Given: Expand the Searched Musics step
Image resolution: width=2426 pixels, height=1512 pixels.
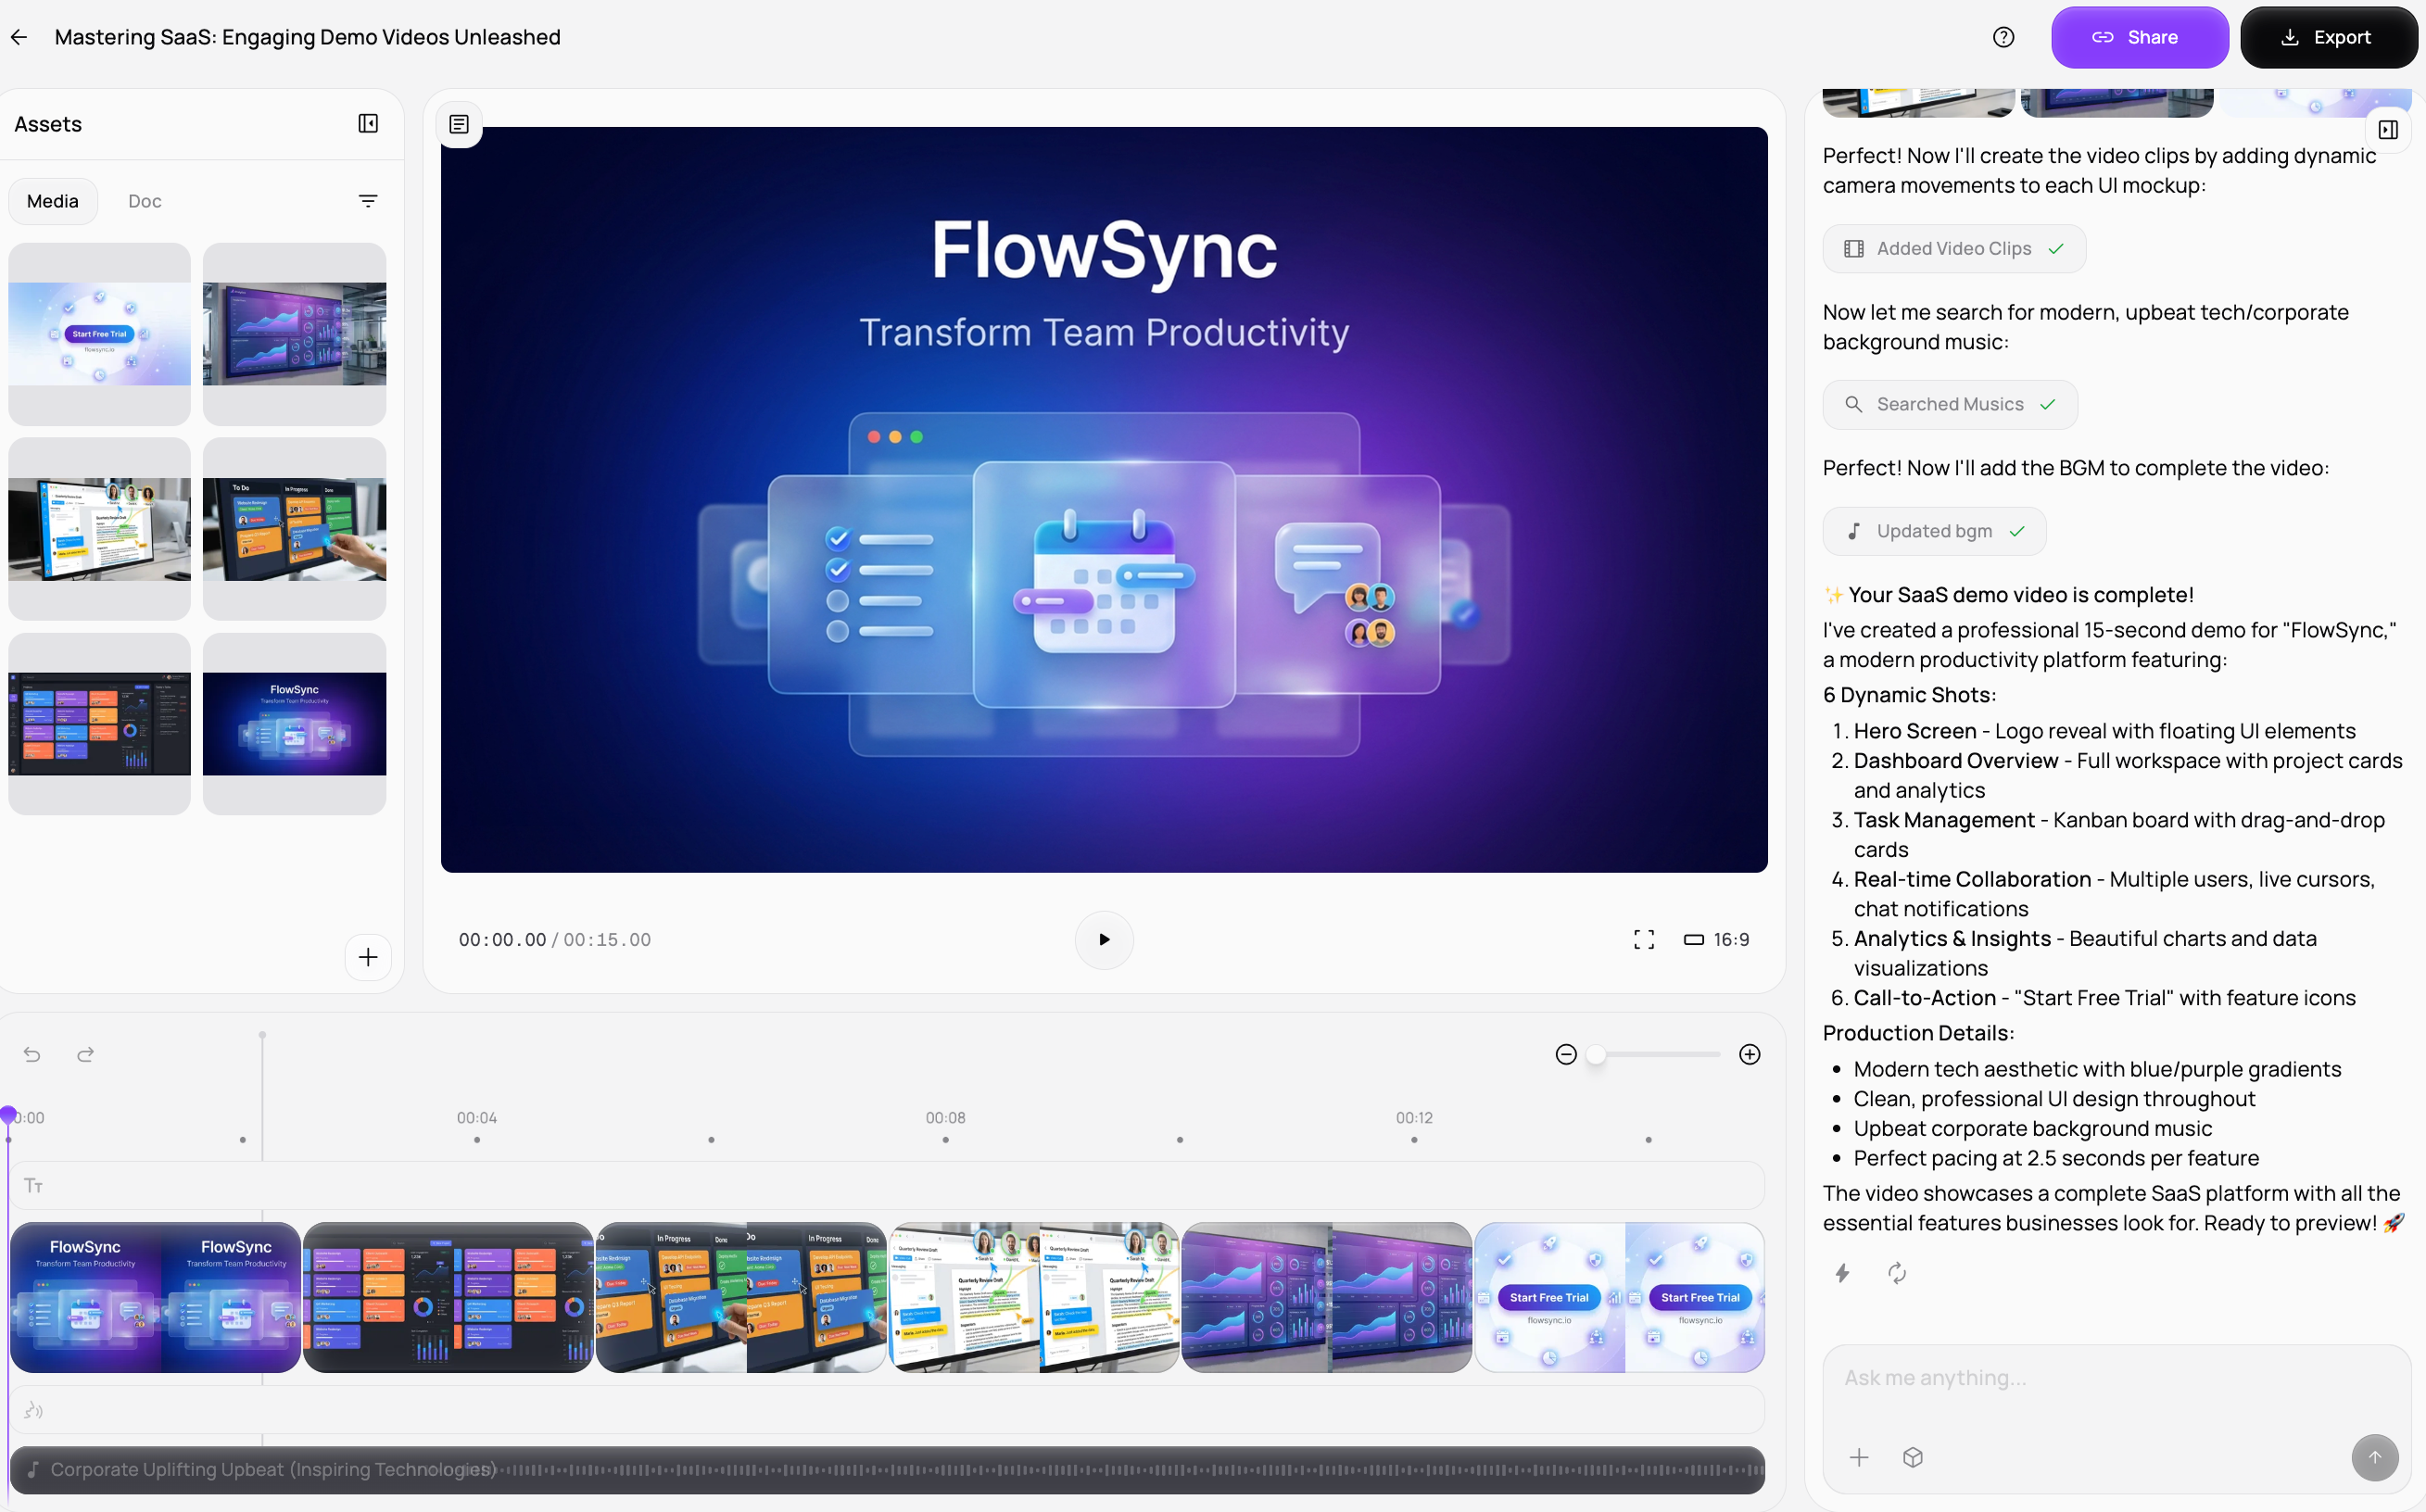Looking at the screenshot, I should point(1949,404).
